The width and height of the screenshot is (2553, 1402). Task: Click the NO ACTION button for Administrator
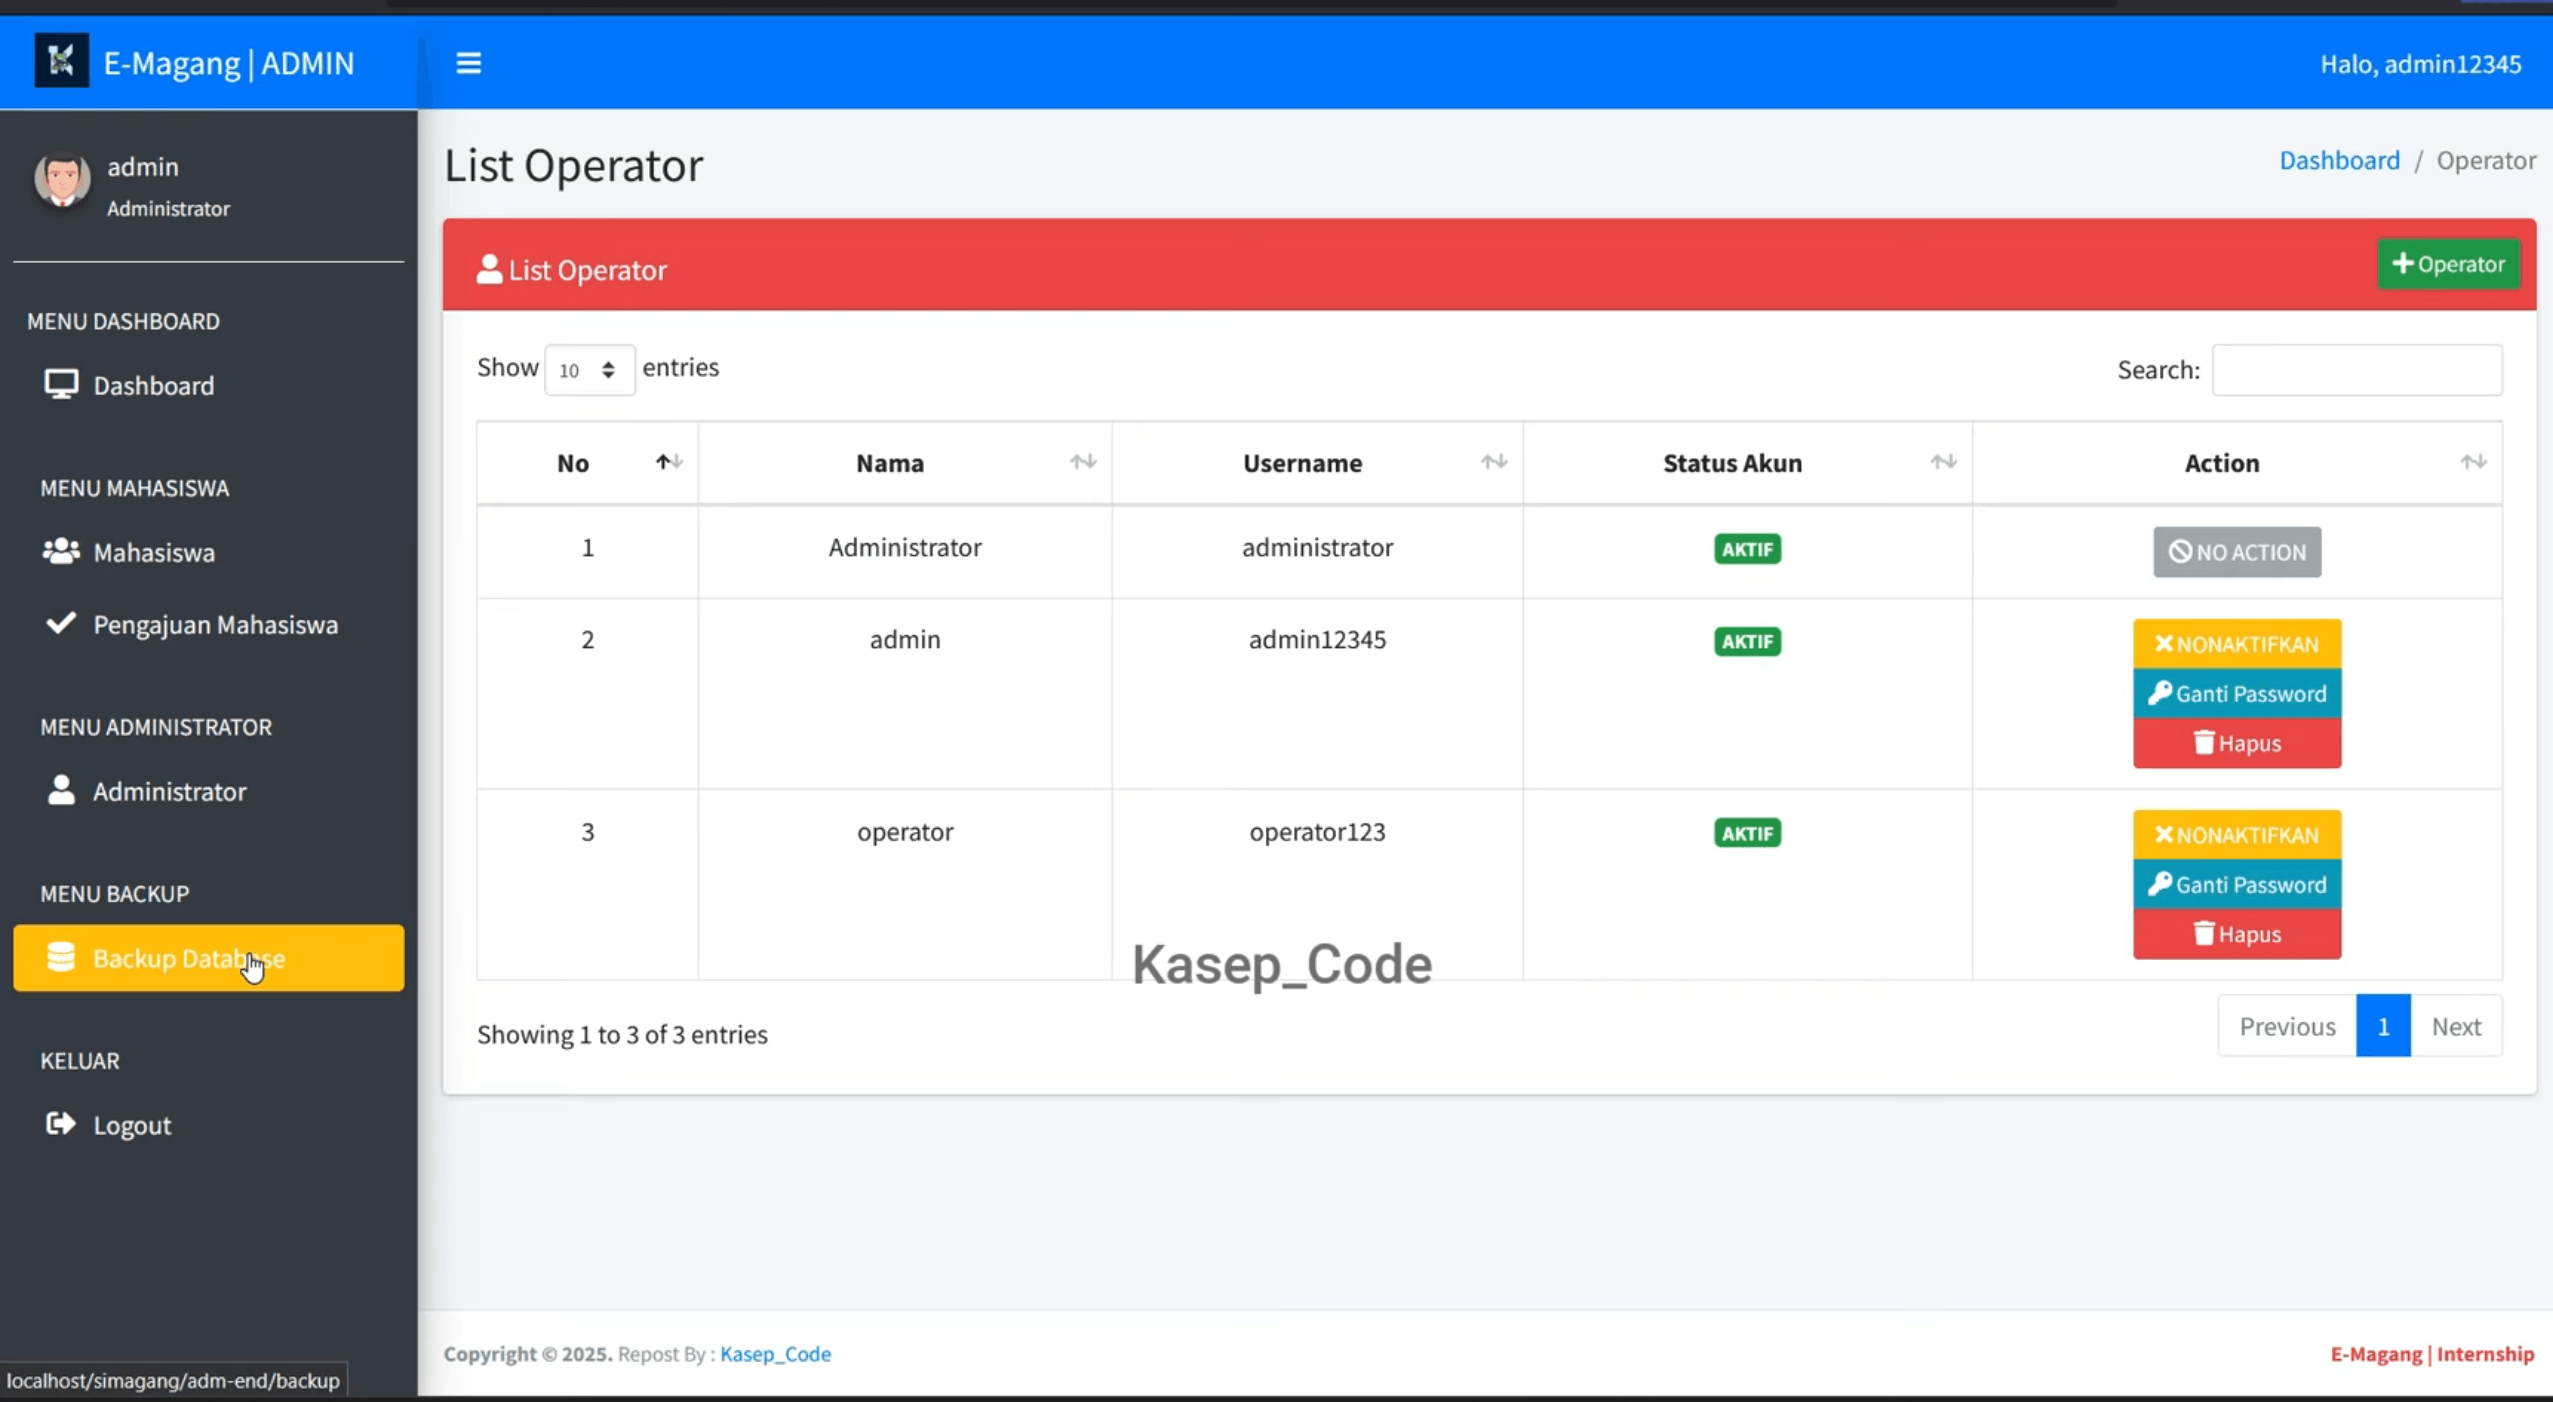point(2237,552)
